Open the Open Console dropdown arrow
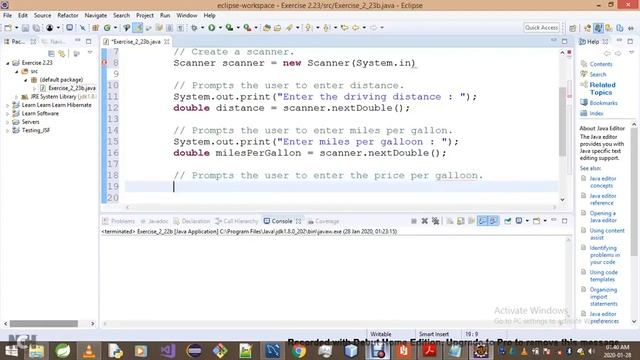The image size is (640, 360). tap(545, 221)
